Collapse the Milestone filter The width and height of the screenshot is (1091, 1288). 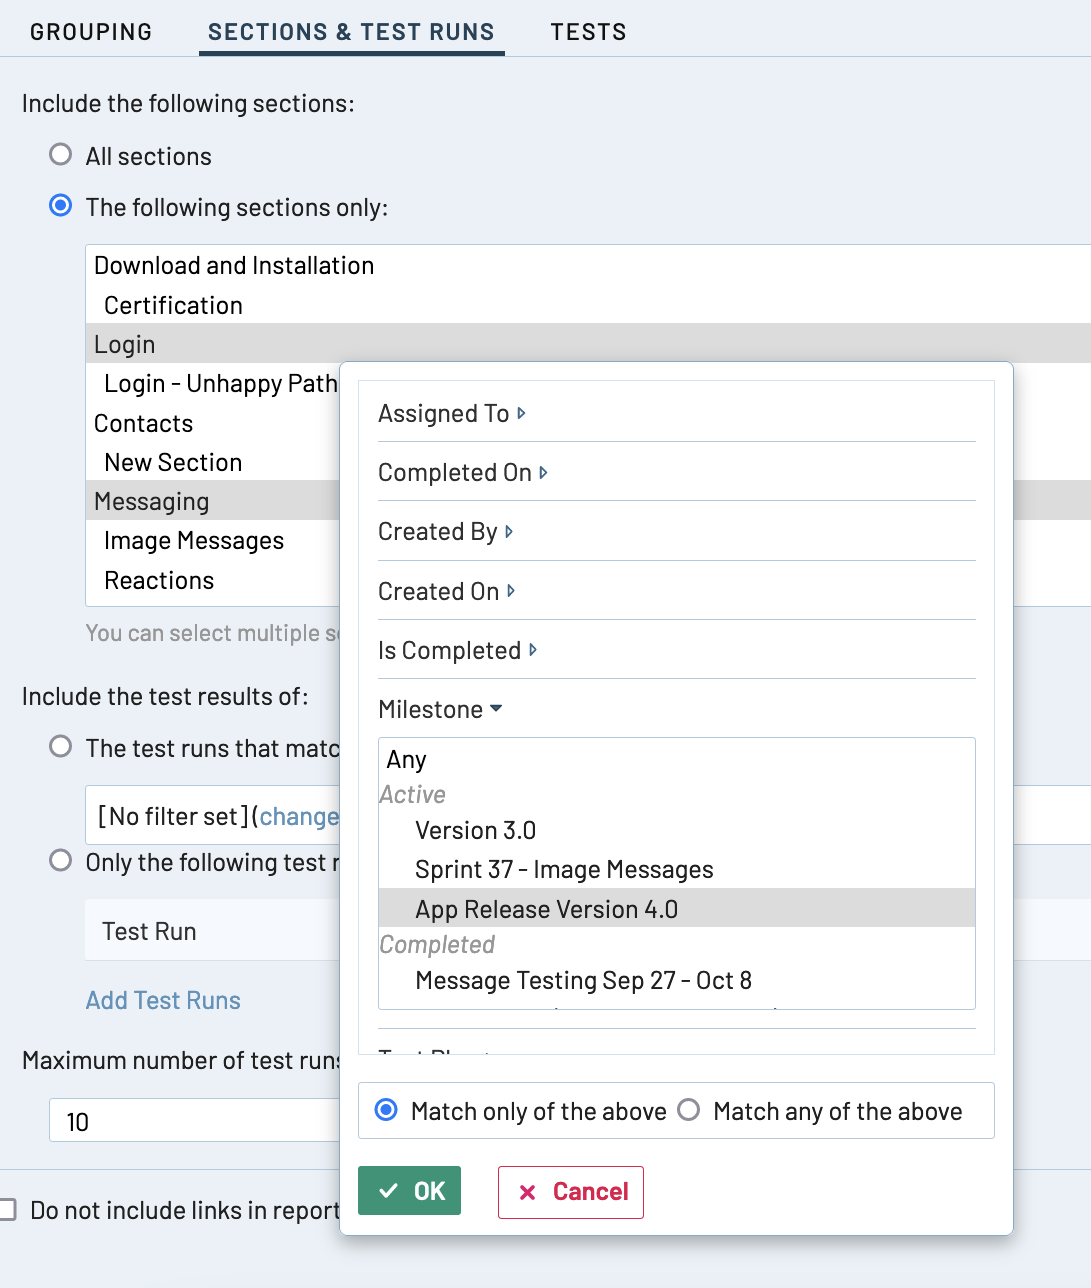pos(440,710)
